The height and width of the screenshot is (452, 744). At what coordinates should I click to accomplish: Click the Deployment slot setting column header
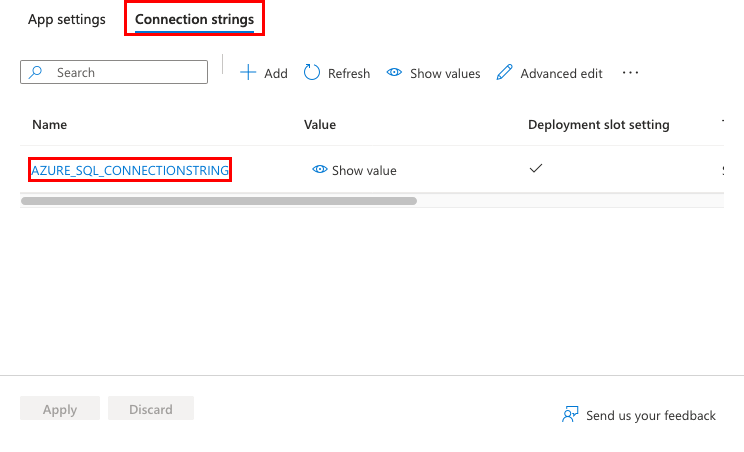point(599,125)
